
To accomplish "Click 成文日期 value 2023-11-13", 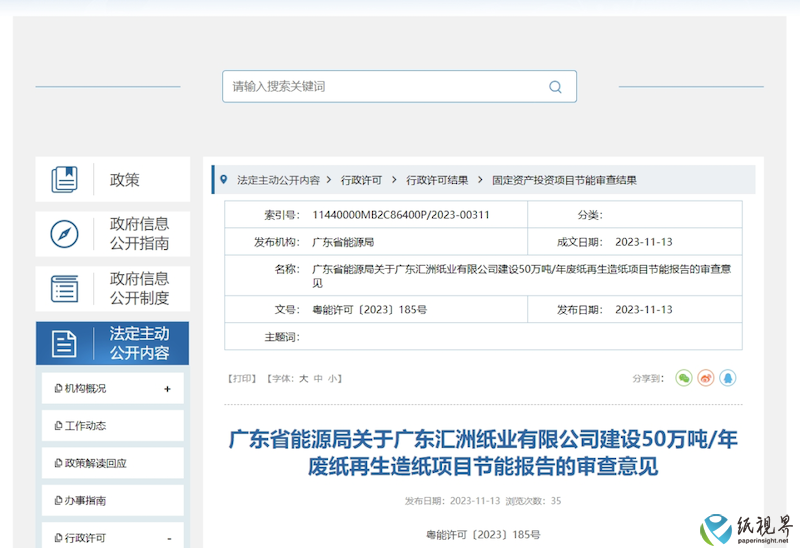I will pyautogui.click(x=644, y=242).
